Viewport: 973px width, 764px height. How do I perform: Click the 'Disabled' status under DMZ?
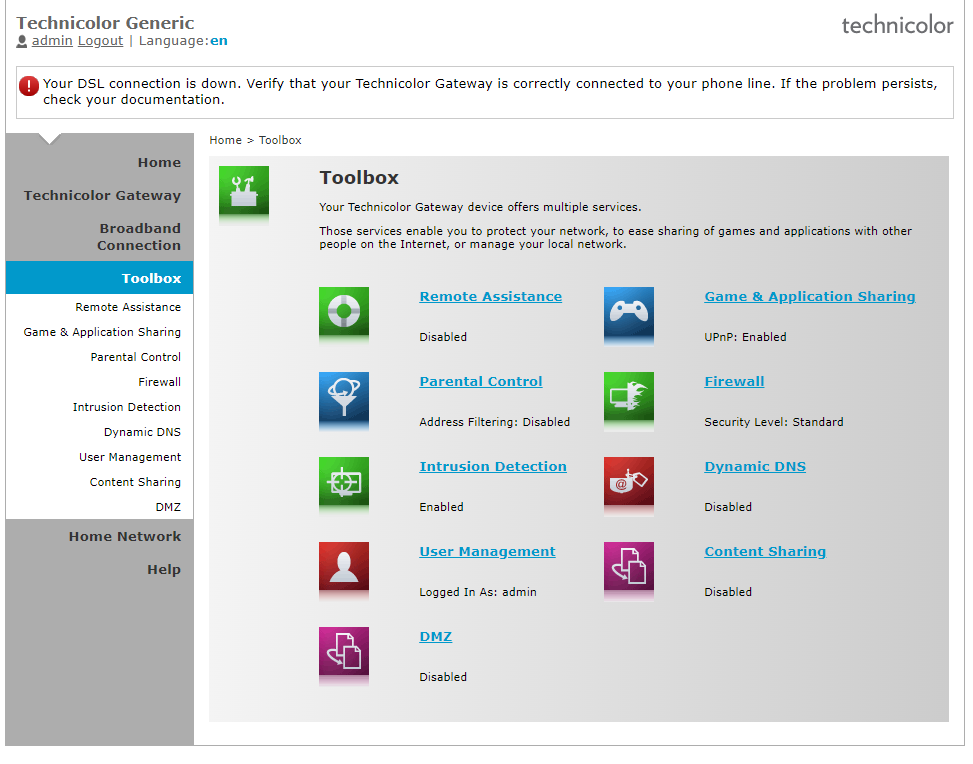pos(443,677)
